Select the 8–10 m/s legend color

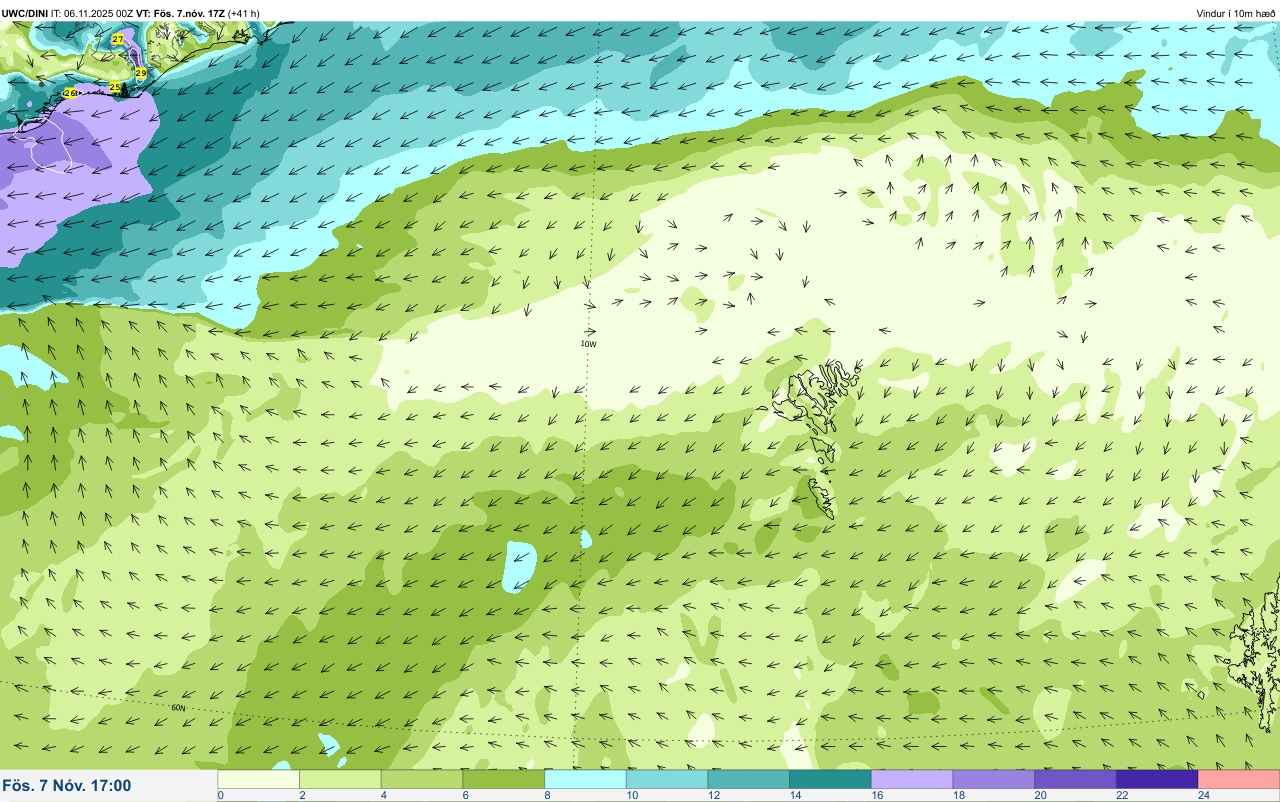586,779
